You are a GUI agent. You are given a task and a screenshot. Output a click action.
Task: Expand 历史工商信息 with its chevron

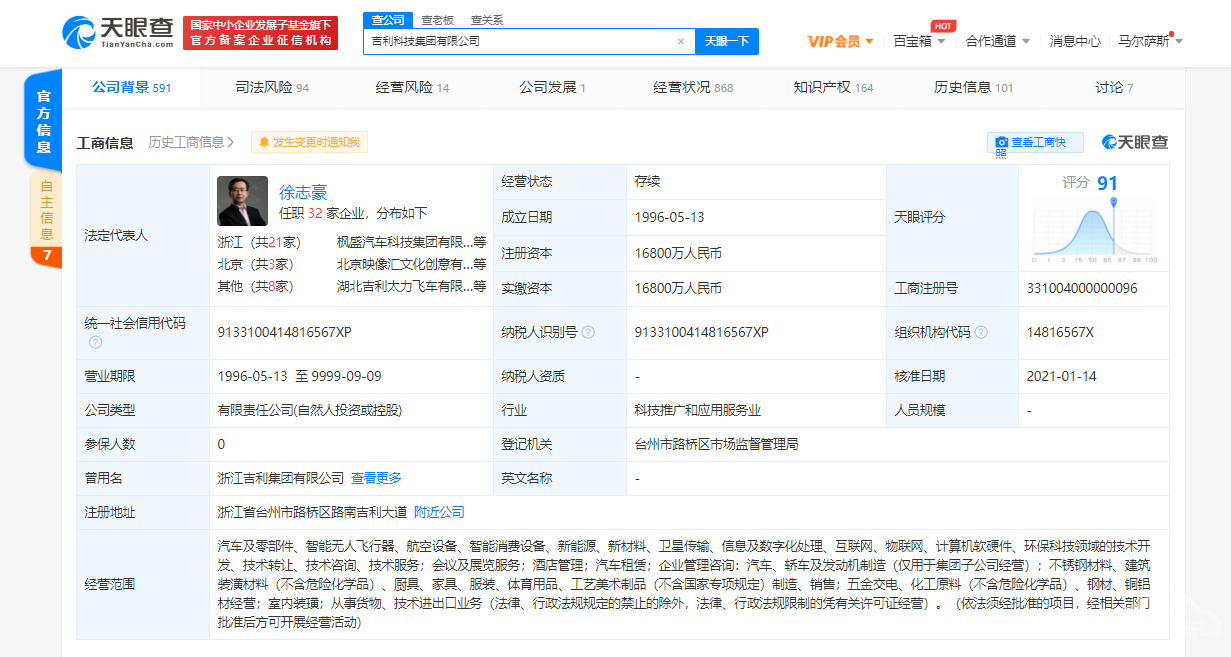192,143
